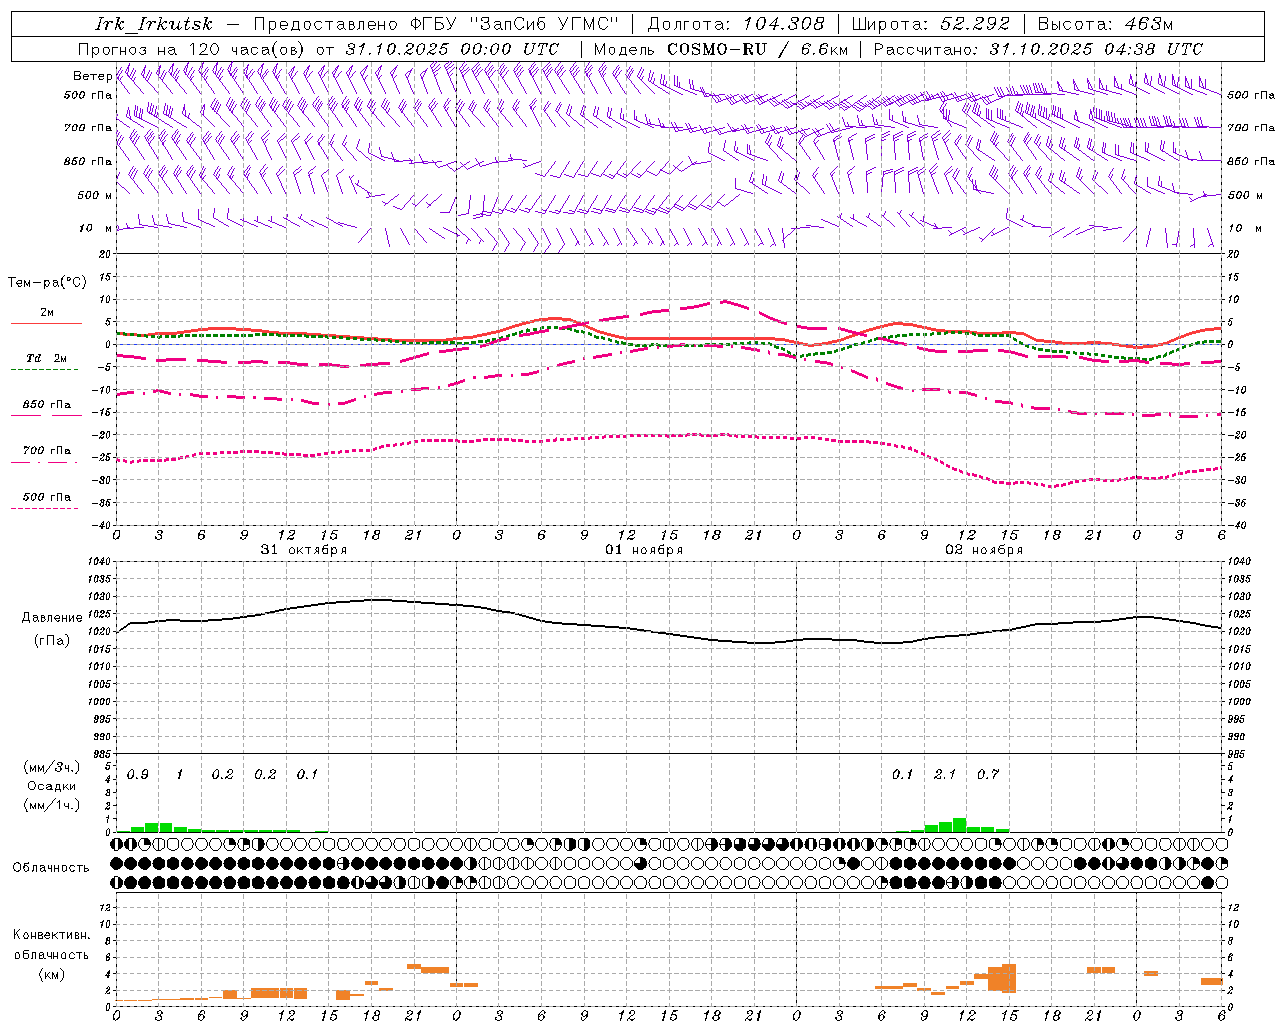Click the Irk_Irkutsk station title
Image resolution: width=1280 pixels, height=1024 pixels.
coord(154,24)
